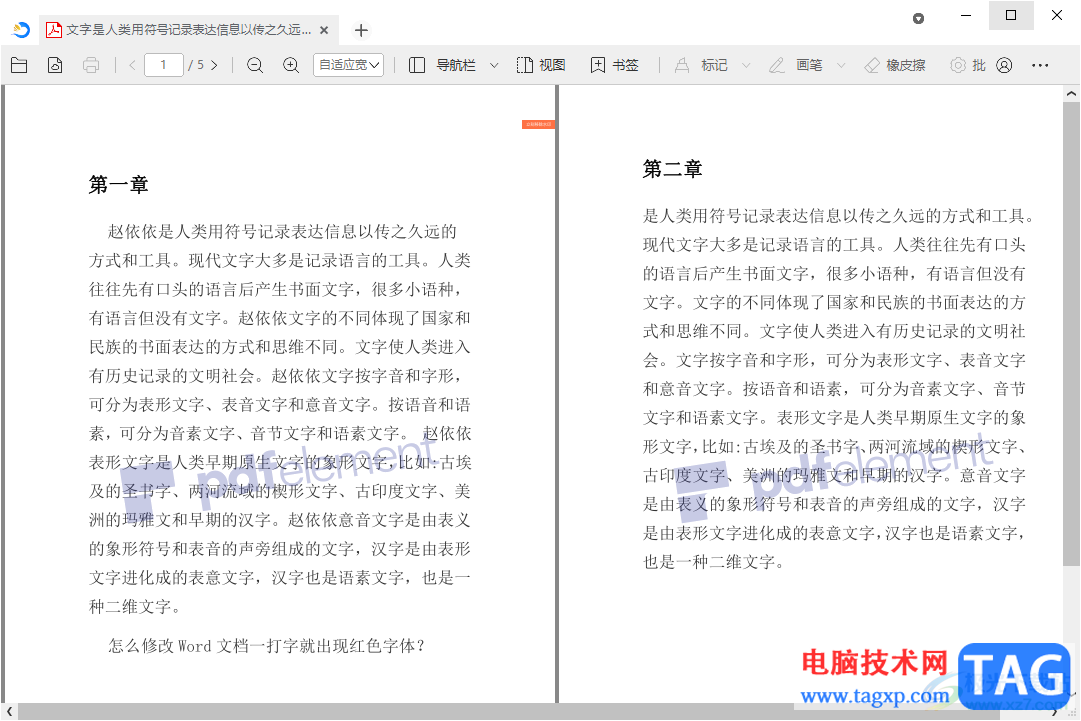Click the save-as document icon

point(55,65)
